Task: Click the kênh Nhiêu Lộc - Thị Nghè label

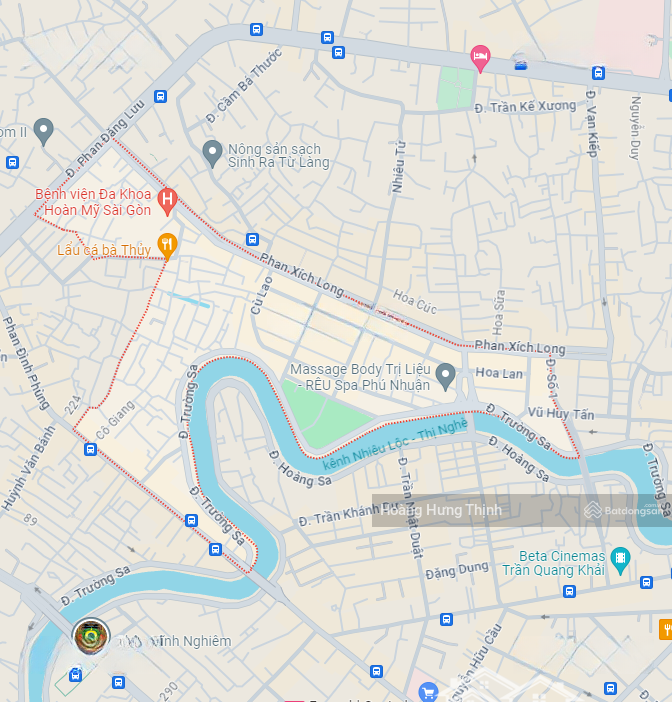Action: tap(395, 444)
